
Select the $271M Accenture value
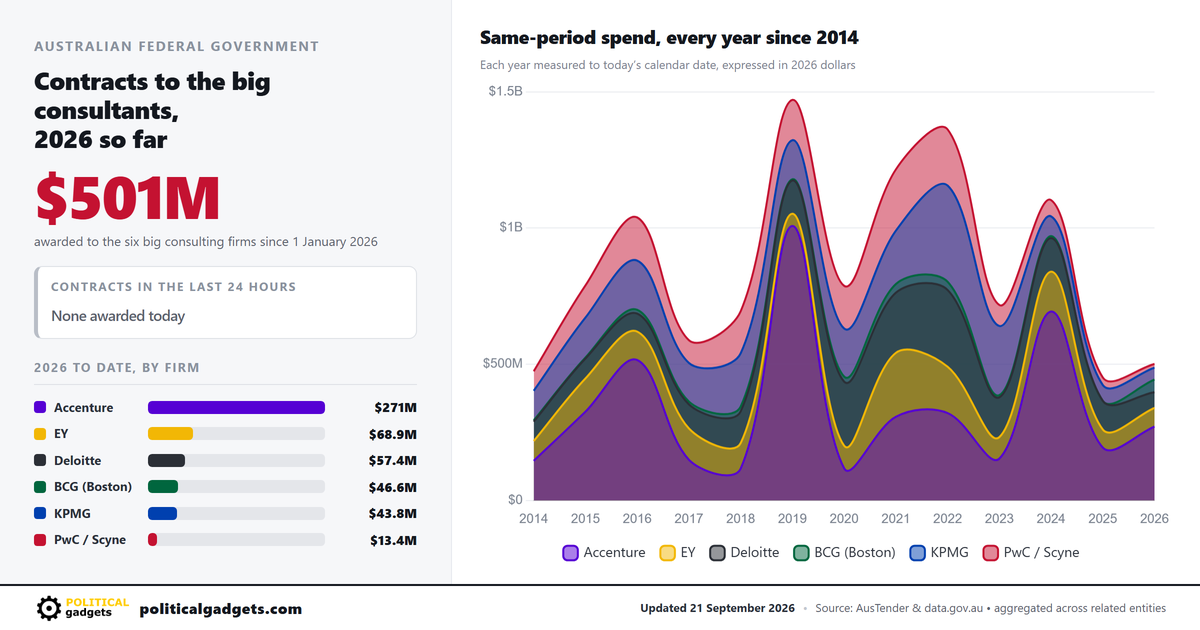pyautogui.click(x=396, y=407)
